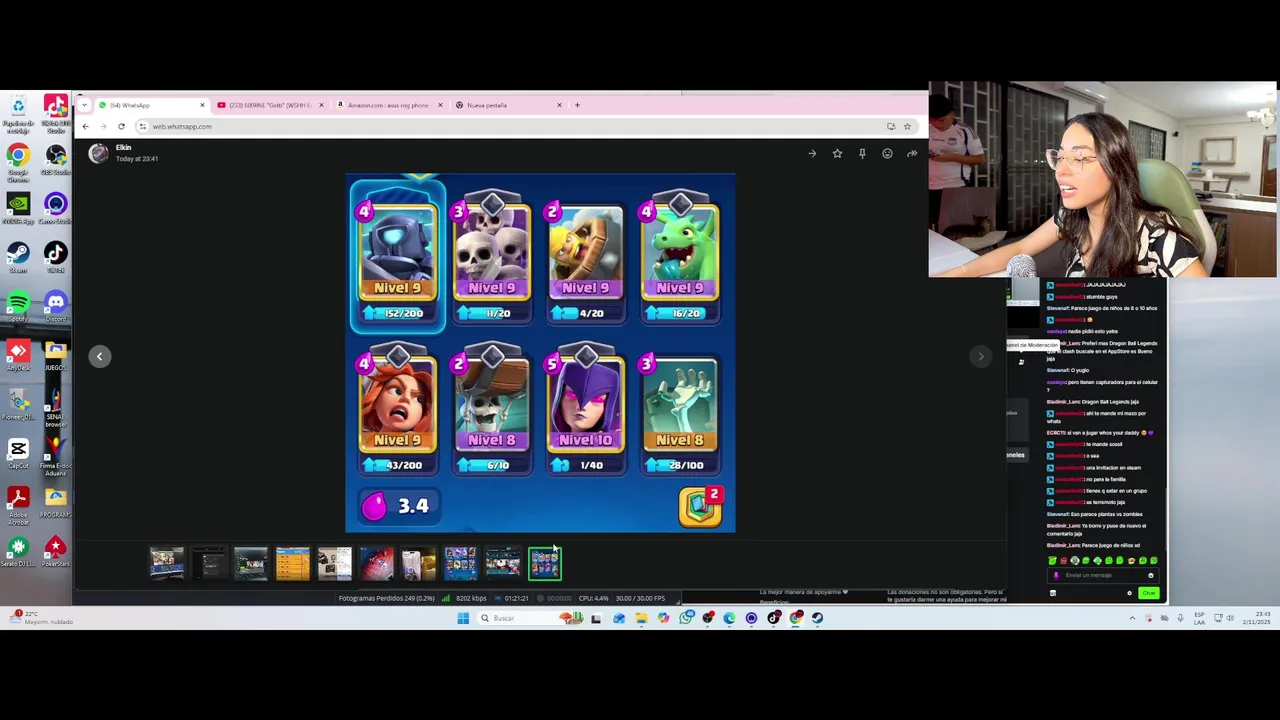The image size is (1280, 720).
Task: Bookmark this page with the star icon
Action: (907, 126)
